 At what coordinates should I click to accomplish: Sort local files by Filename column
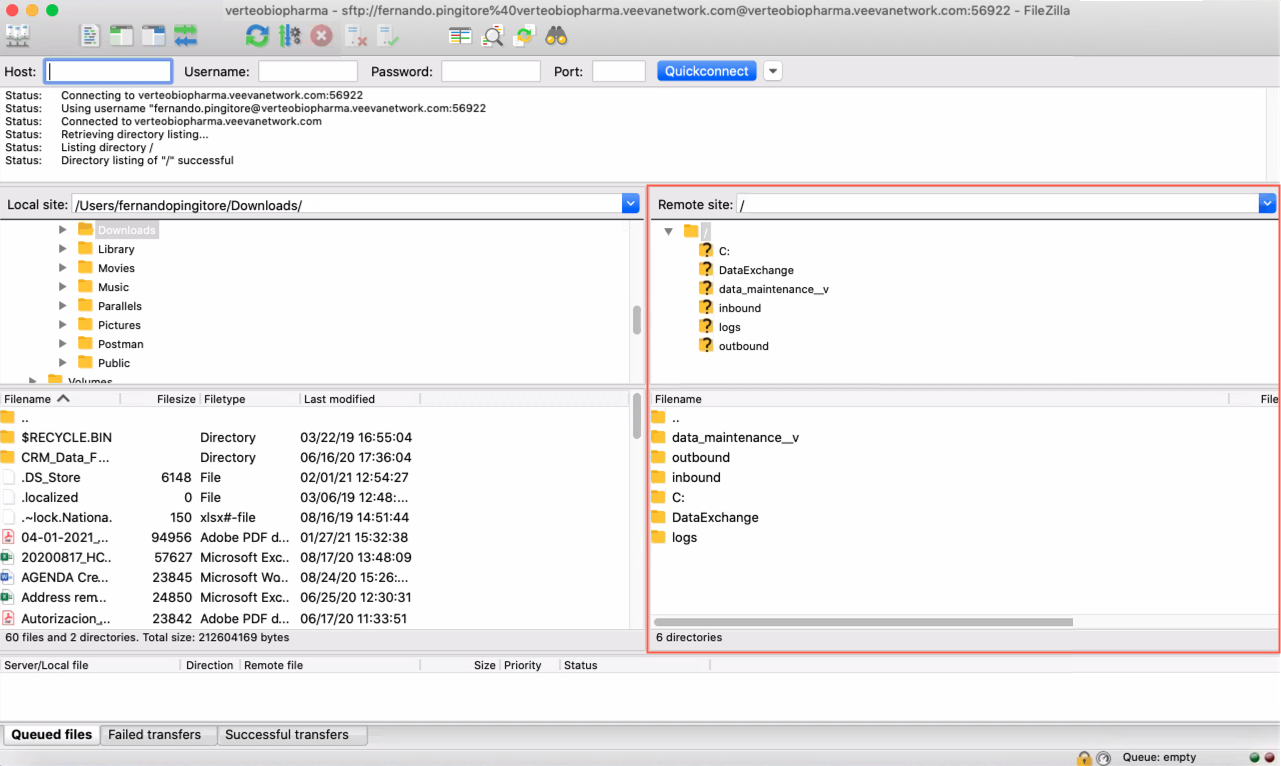pyautogui.click(x=60, y=399)
